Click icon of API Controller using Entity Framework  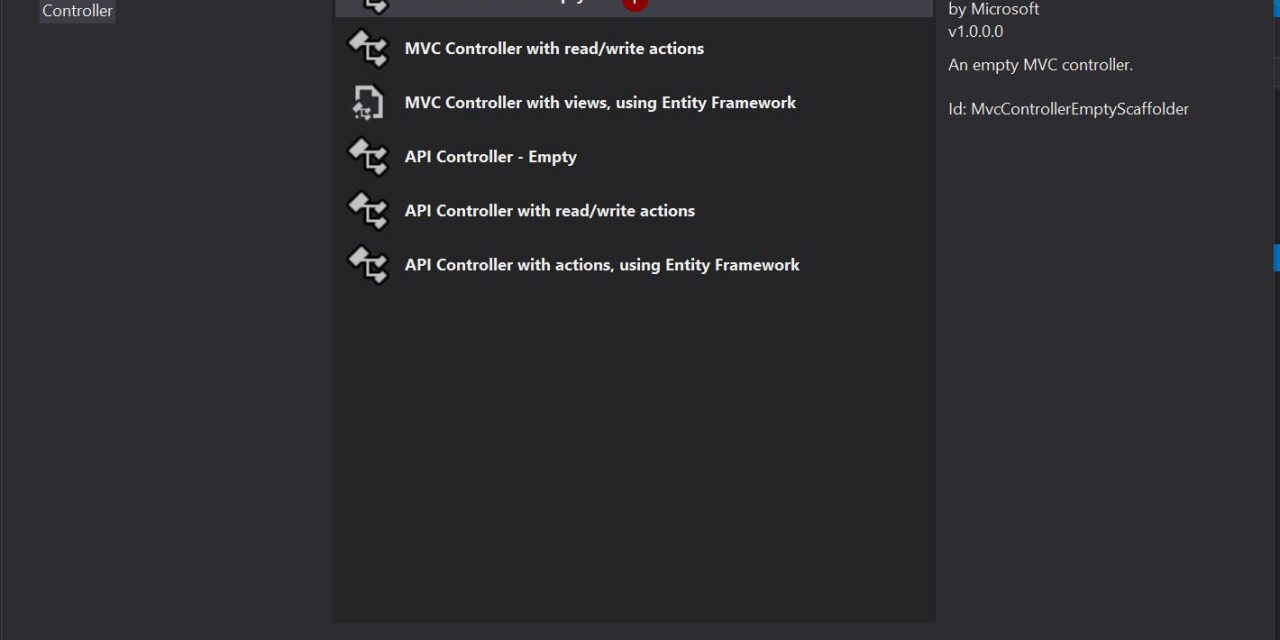[x=367, y=264]
